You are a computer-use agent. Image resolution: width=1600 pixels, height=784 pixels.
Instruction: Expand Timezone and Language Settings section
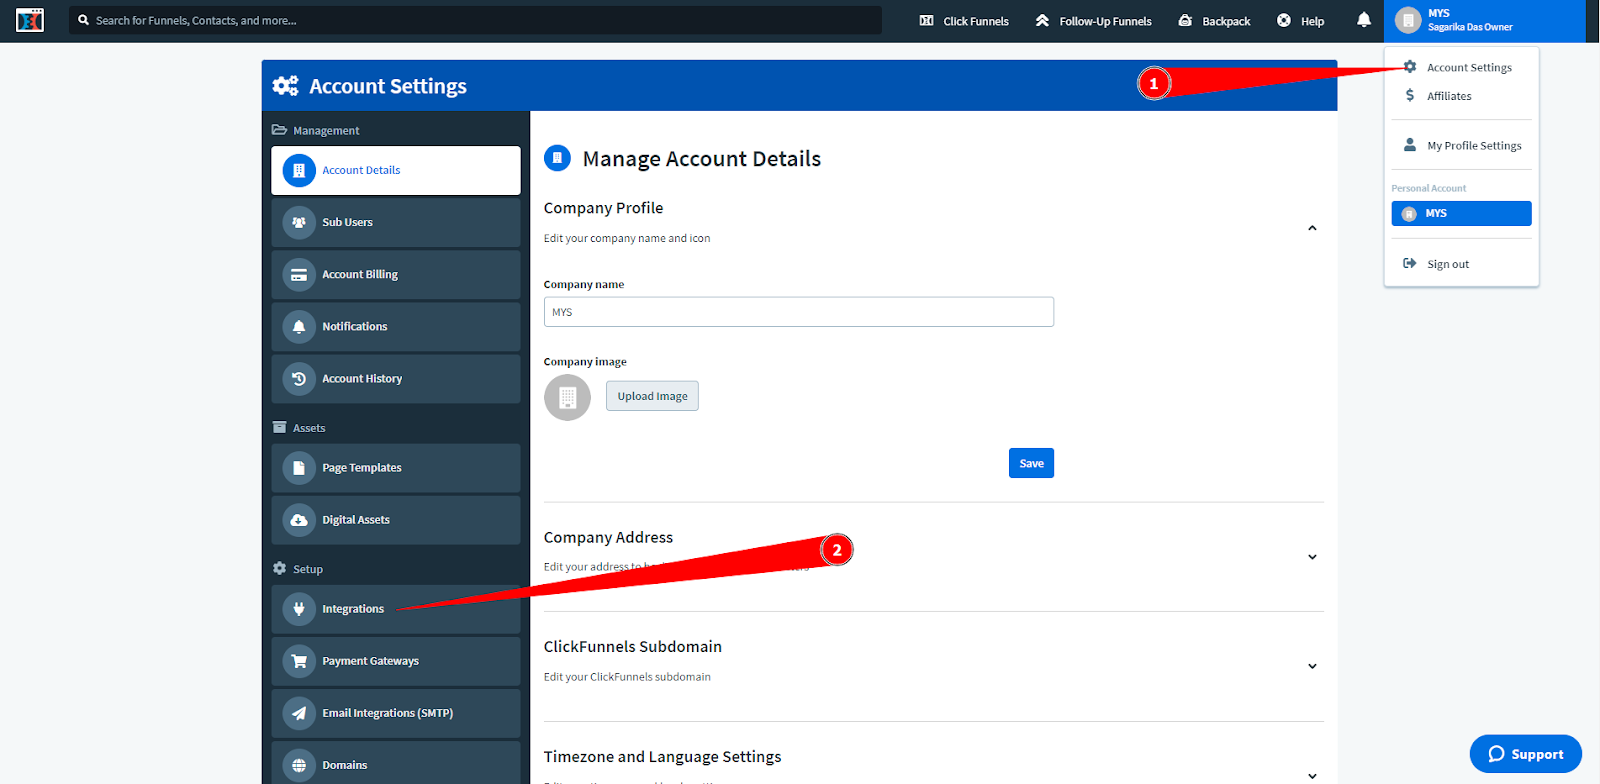click(1312, 775)
